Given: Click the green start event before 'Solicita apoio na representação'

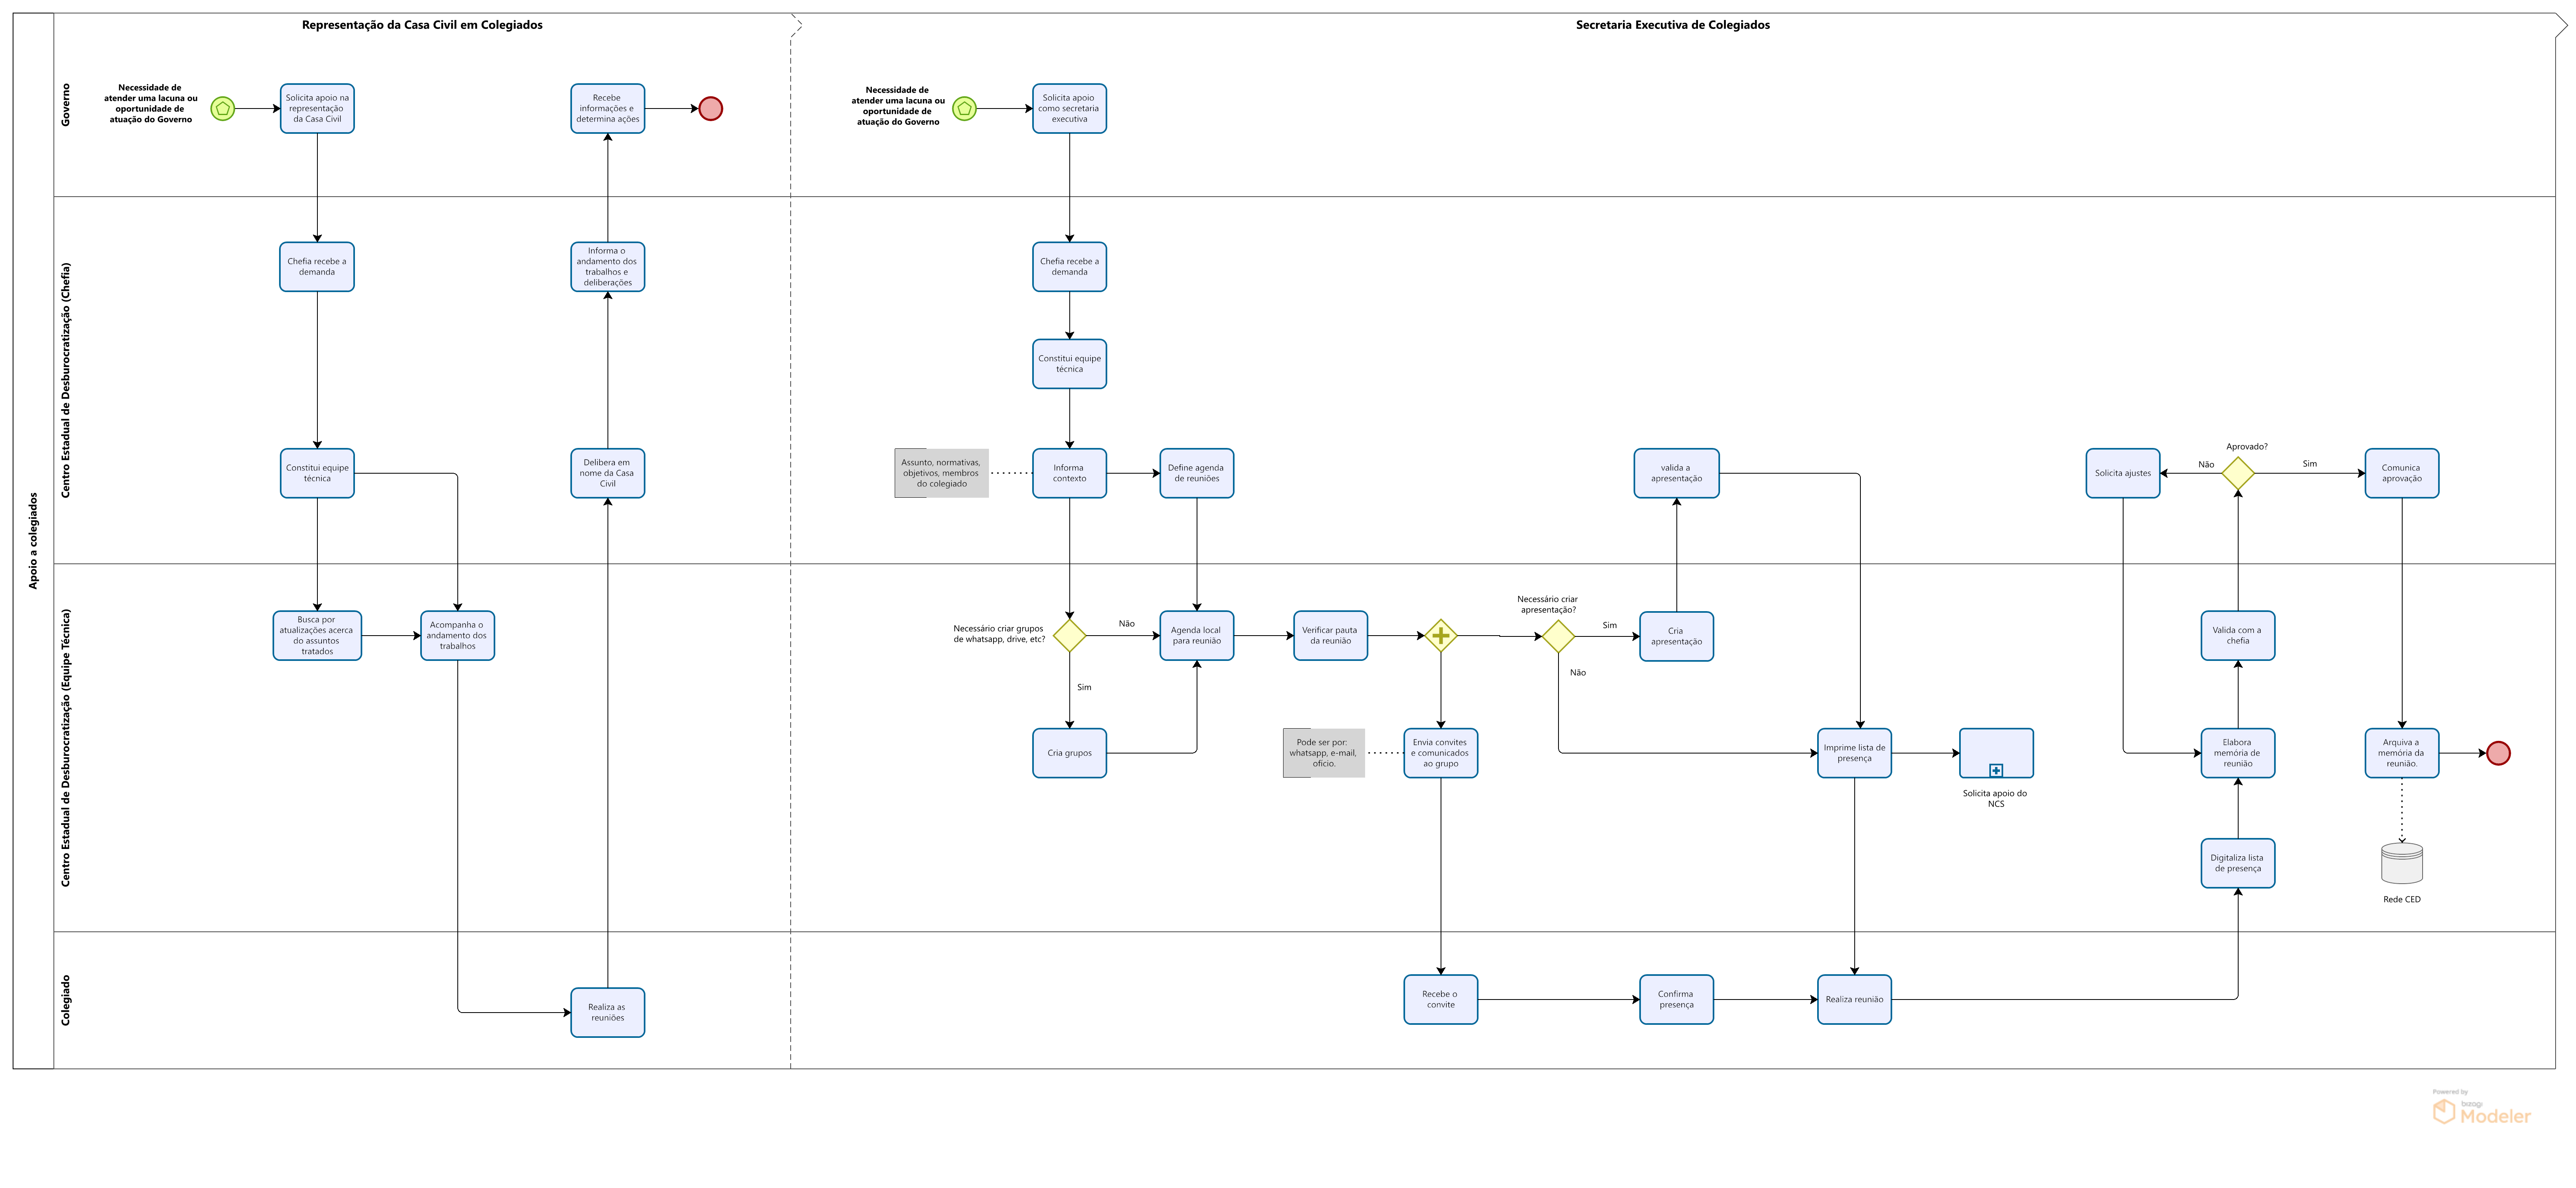Looking at the screenshot, I should coord(223,108).
